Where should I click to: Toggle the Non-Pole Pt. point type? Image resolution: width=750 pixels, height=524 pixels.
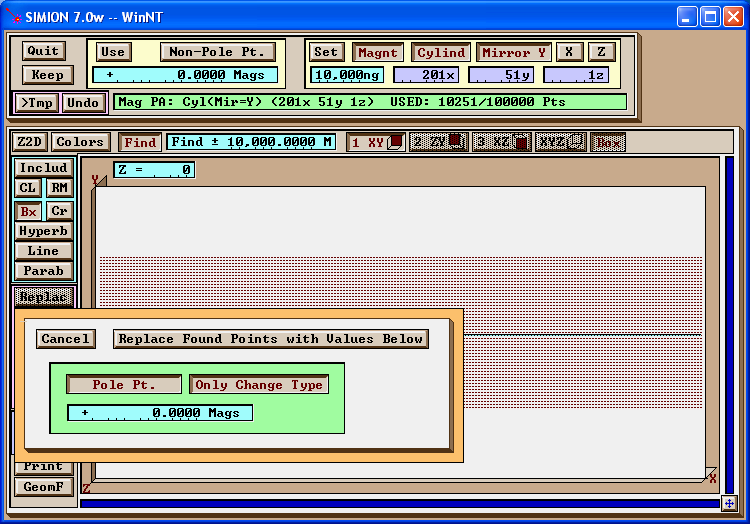tap(218, 52)
